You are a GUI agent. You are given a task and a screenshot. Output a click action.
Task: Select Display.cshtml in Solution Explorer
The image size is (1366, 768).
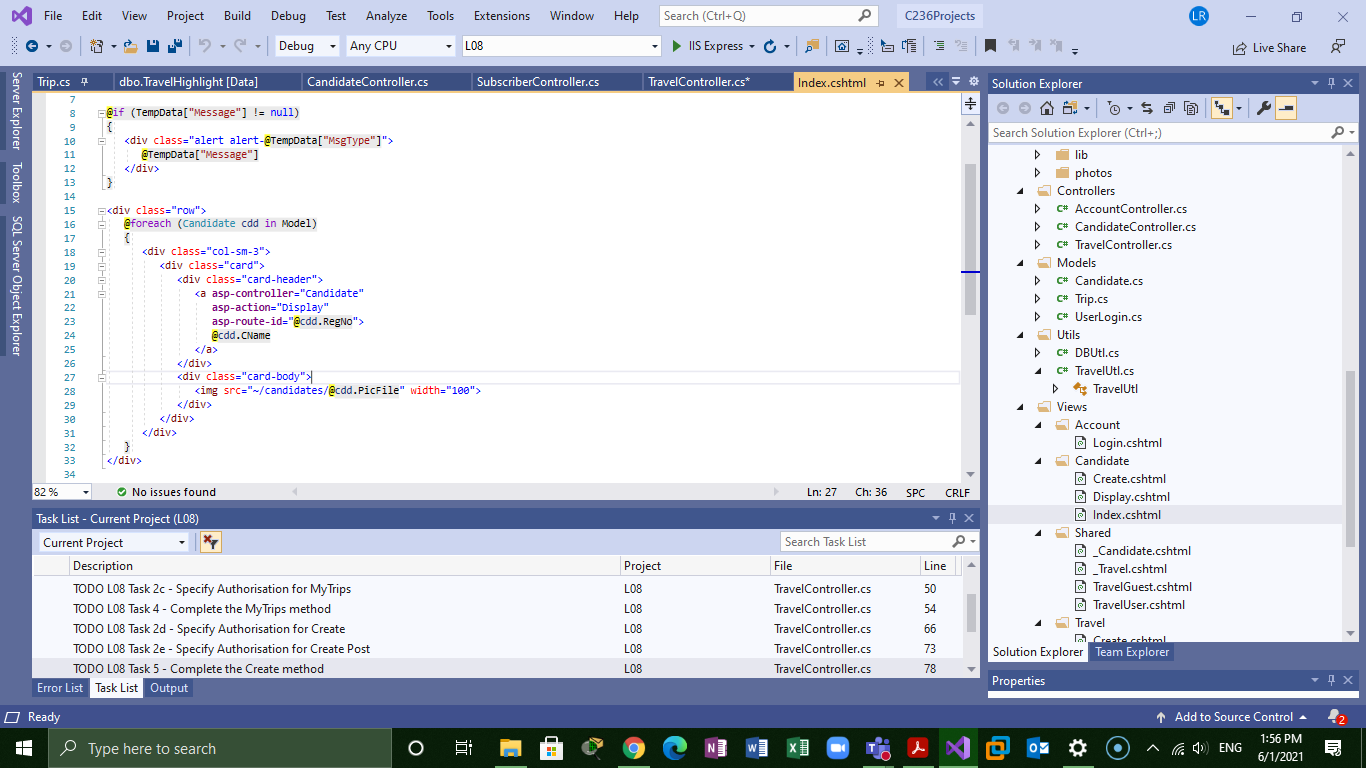pyautogui.click(x=1131, y=497)
